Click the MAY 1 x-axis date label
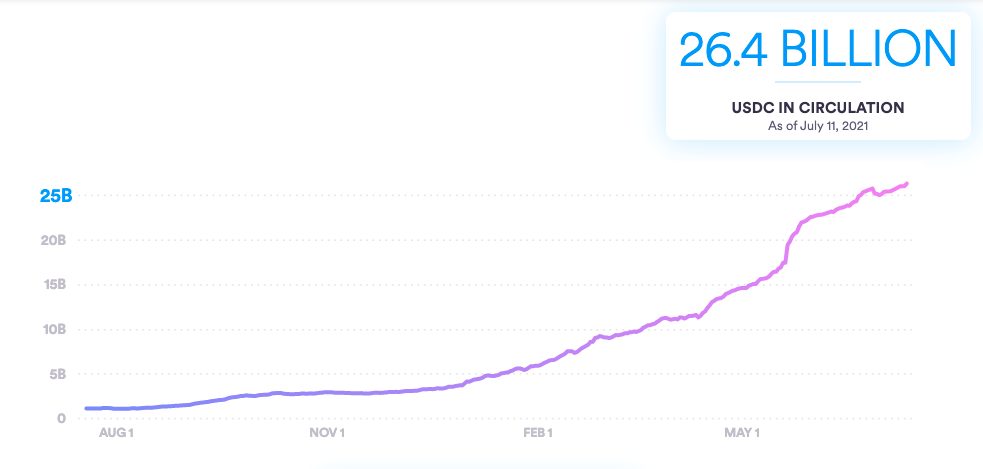 click(x=741, y=433)
